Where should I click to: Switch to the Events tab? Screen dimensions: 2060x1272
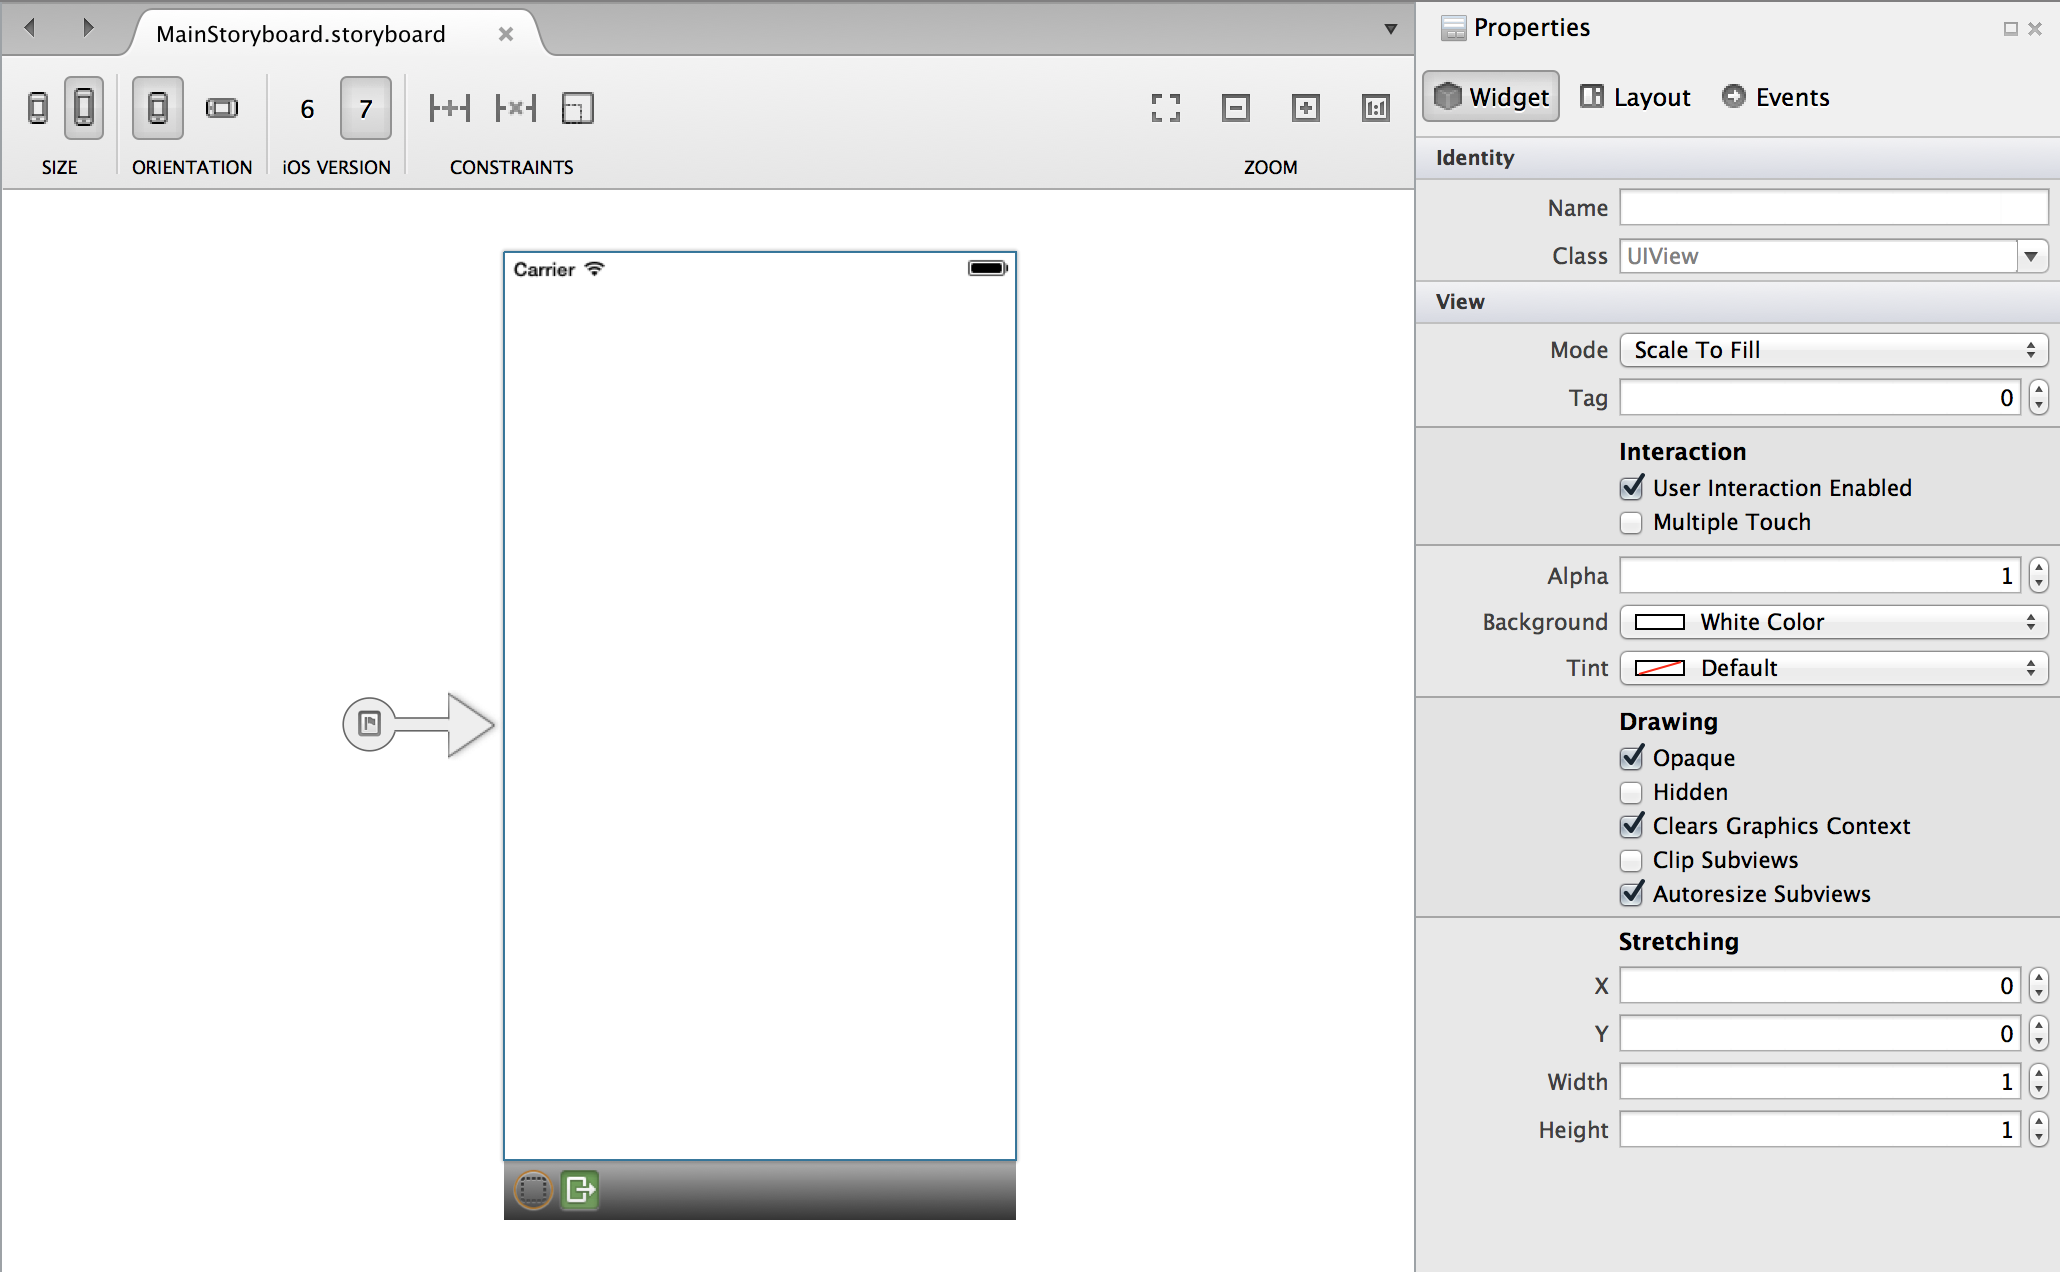tap(1776, 97)
